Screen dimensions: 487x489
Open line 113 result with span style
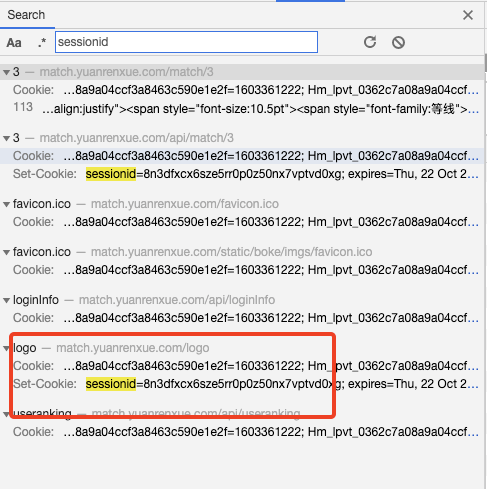click(x=242, y=109)
